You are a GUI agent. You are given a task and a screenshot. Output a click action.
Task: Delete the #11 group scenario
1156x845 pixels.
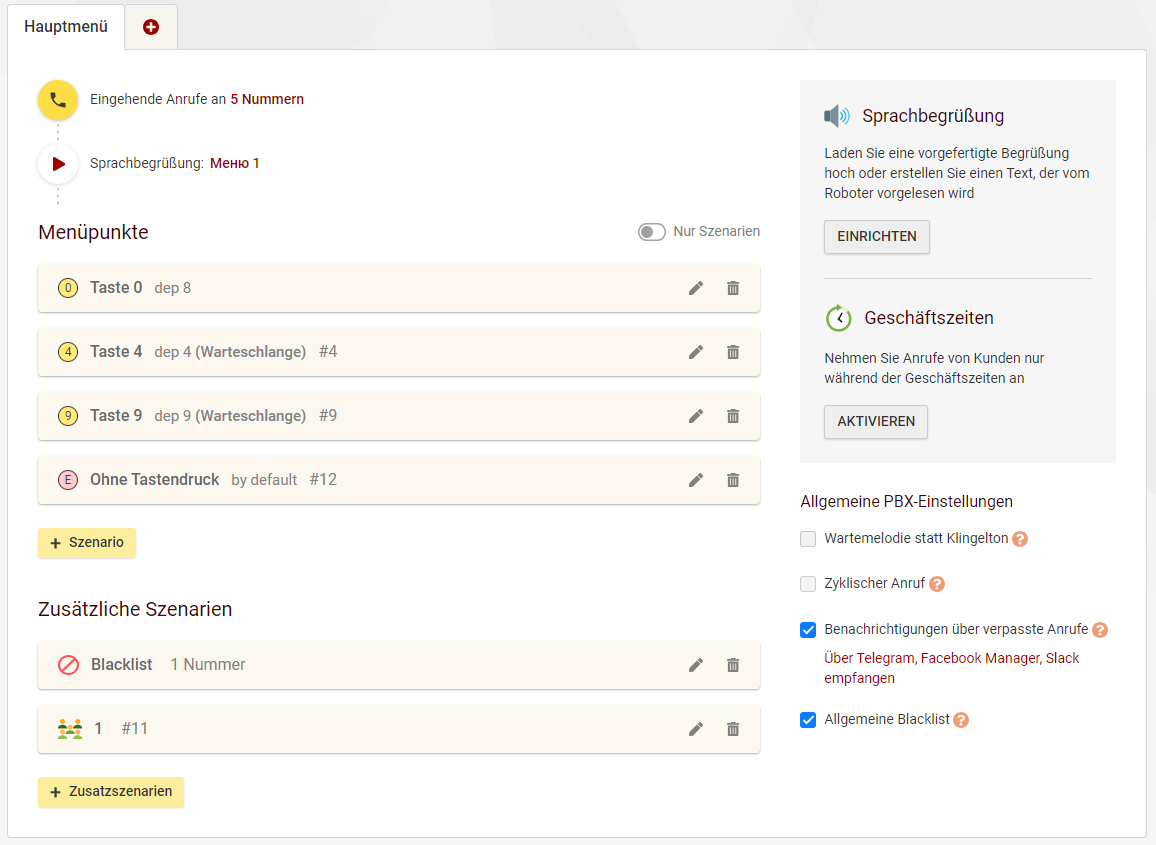pos(733,729)
